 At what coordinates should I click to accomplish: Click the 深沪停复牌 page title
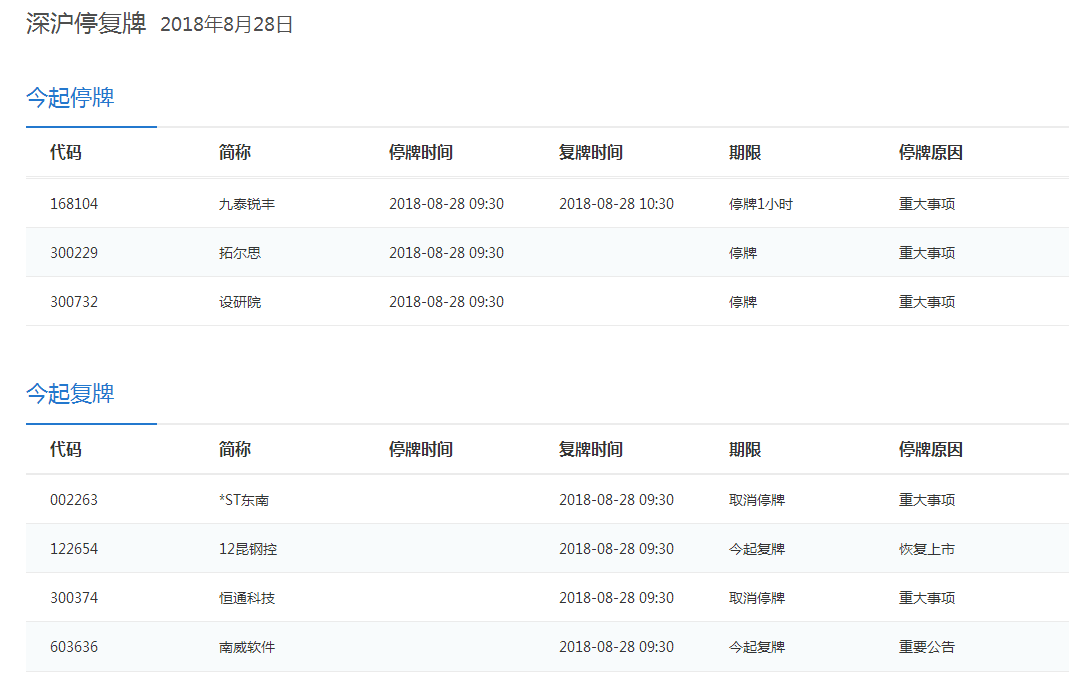pyautogui.click(x=86, y=25)
